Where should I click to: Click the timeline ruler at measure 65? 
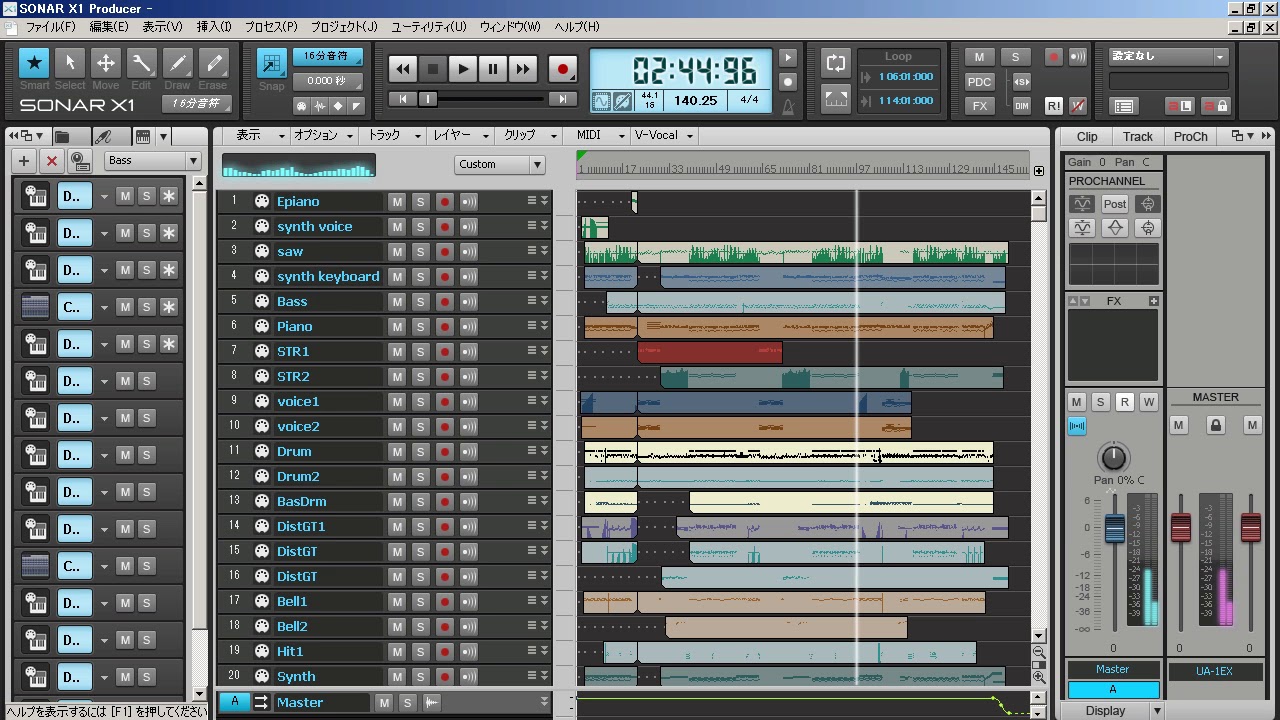771,169
